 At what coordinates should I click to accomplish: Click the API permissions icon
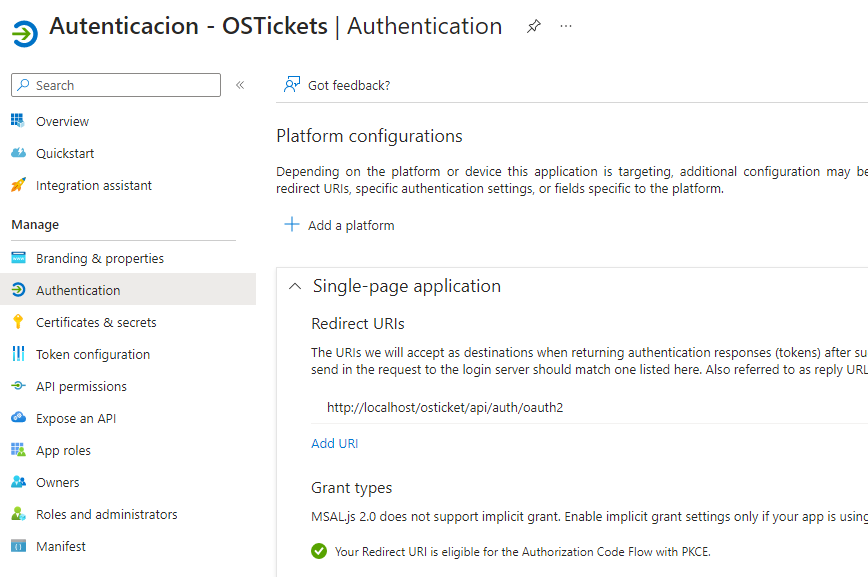point(18,385)
